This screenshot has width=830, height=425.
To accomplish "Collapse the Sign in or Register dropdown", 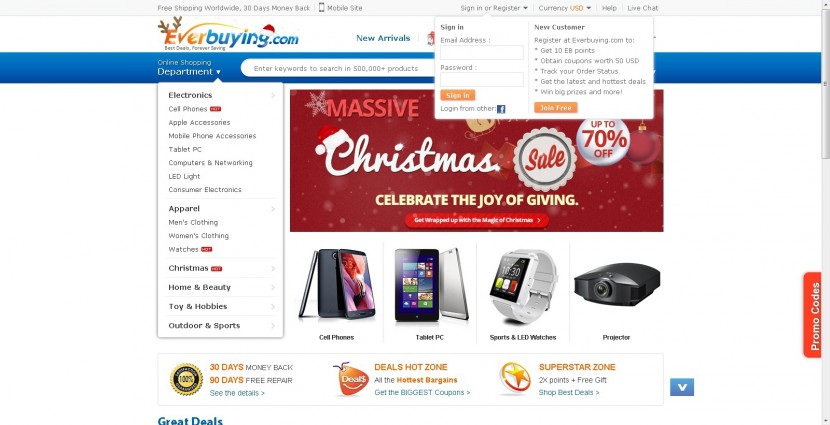I will pos(494,8).
